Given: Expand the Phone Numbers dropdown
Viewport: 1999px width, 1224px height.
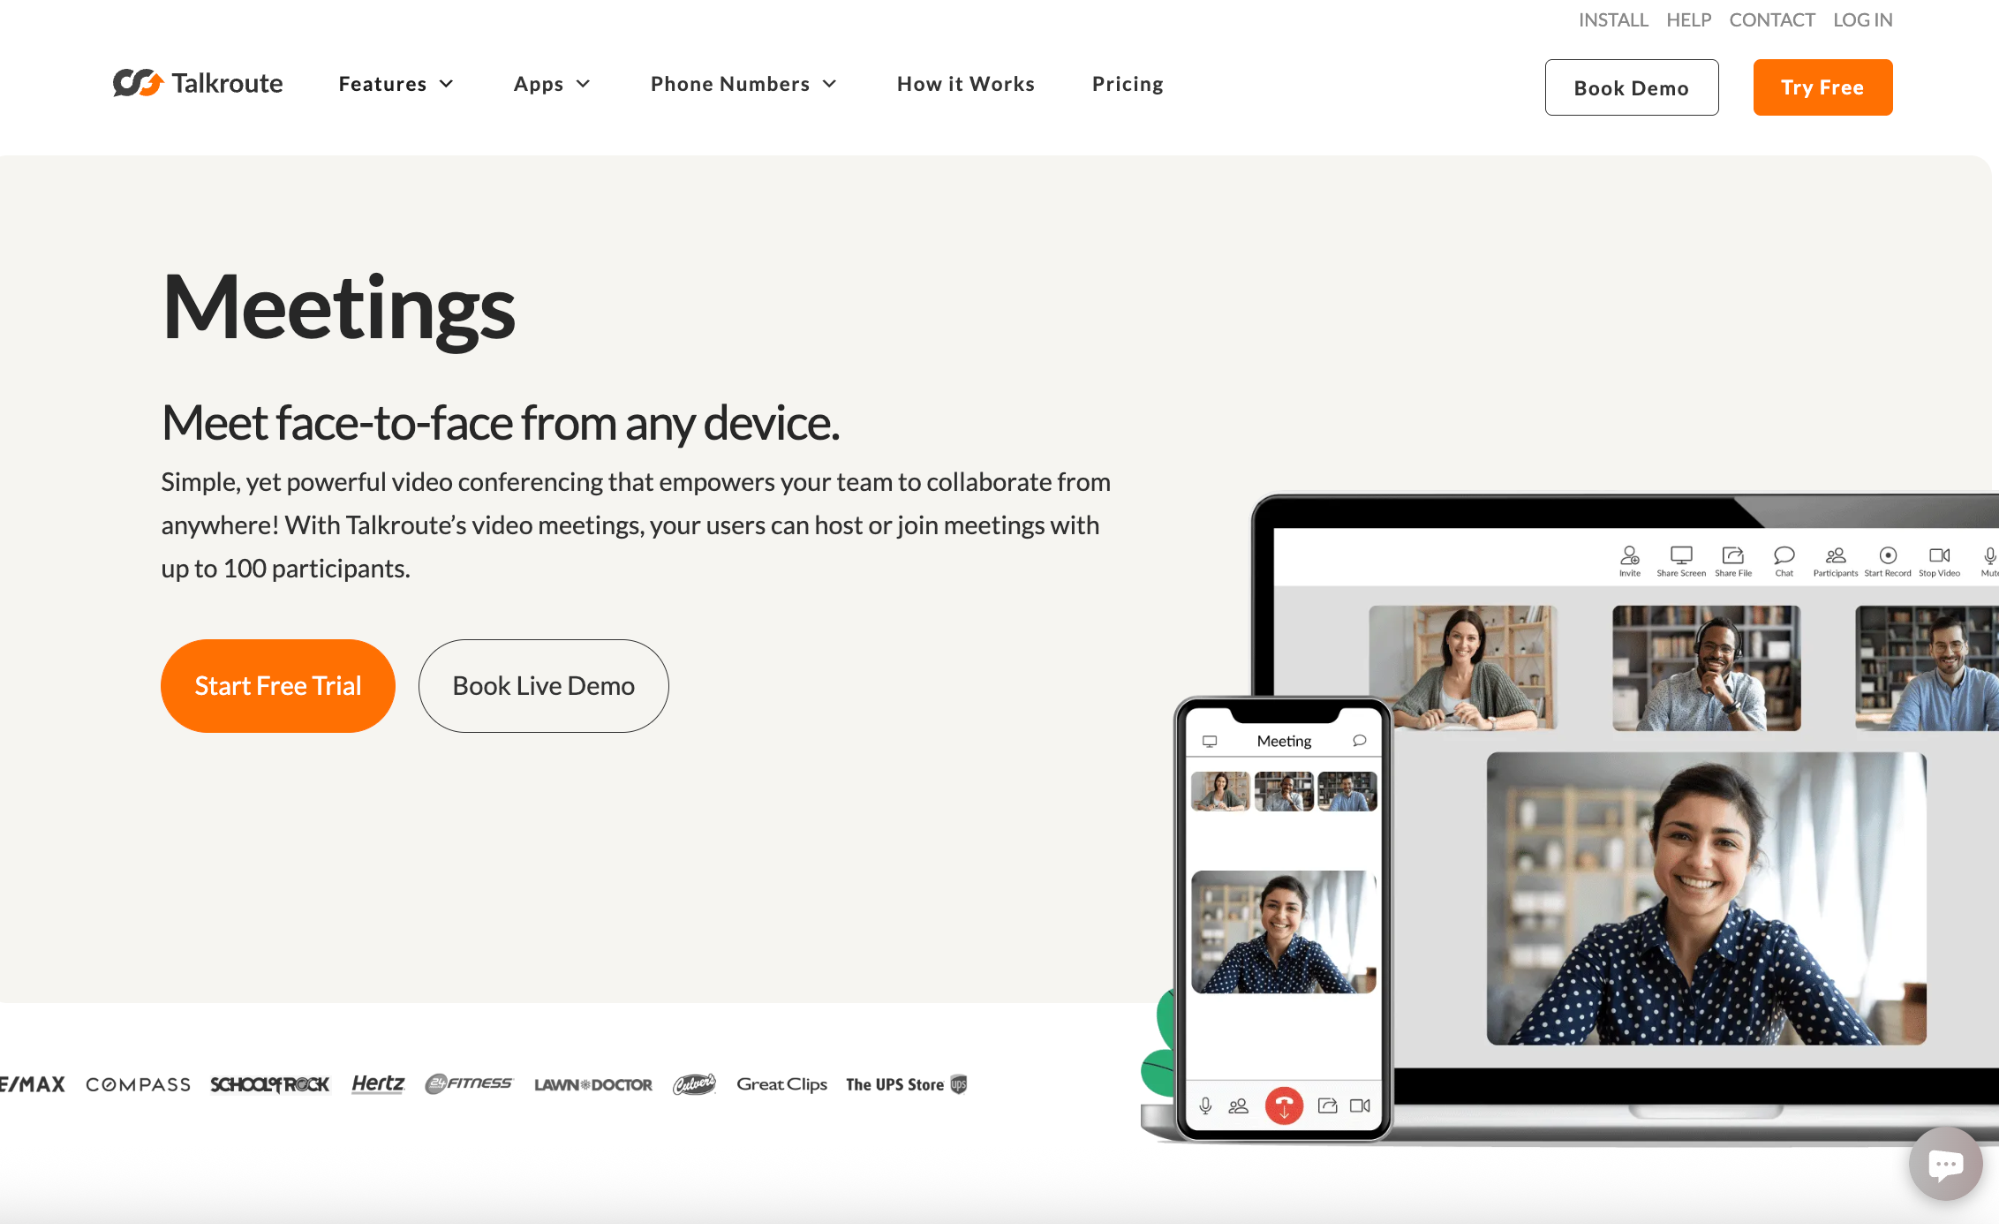Looking at the screenshot, I should 743,84.
